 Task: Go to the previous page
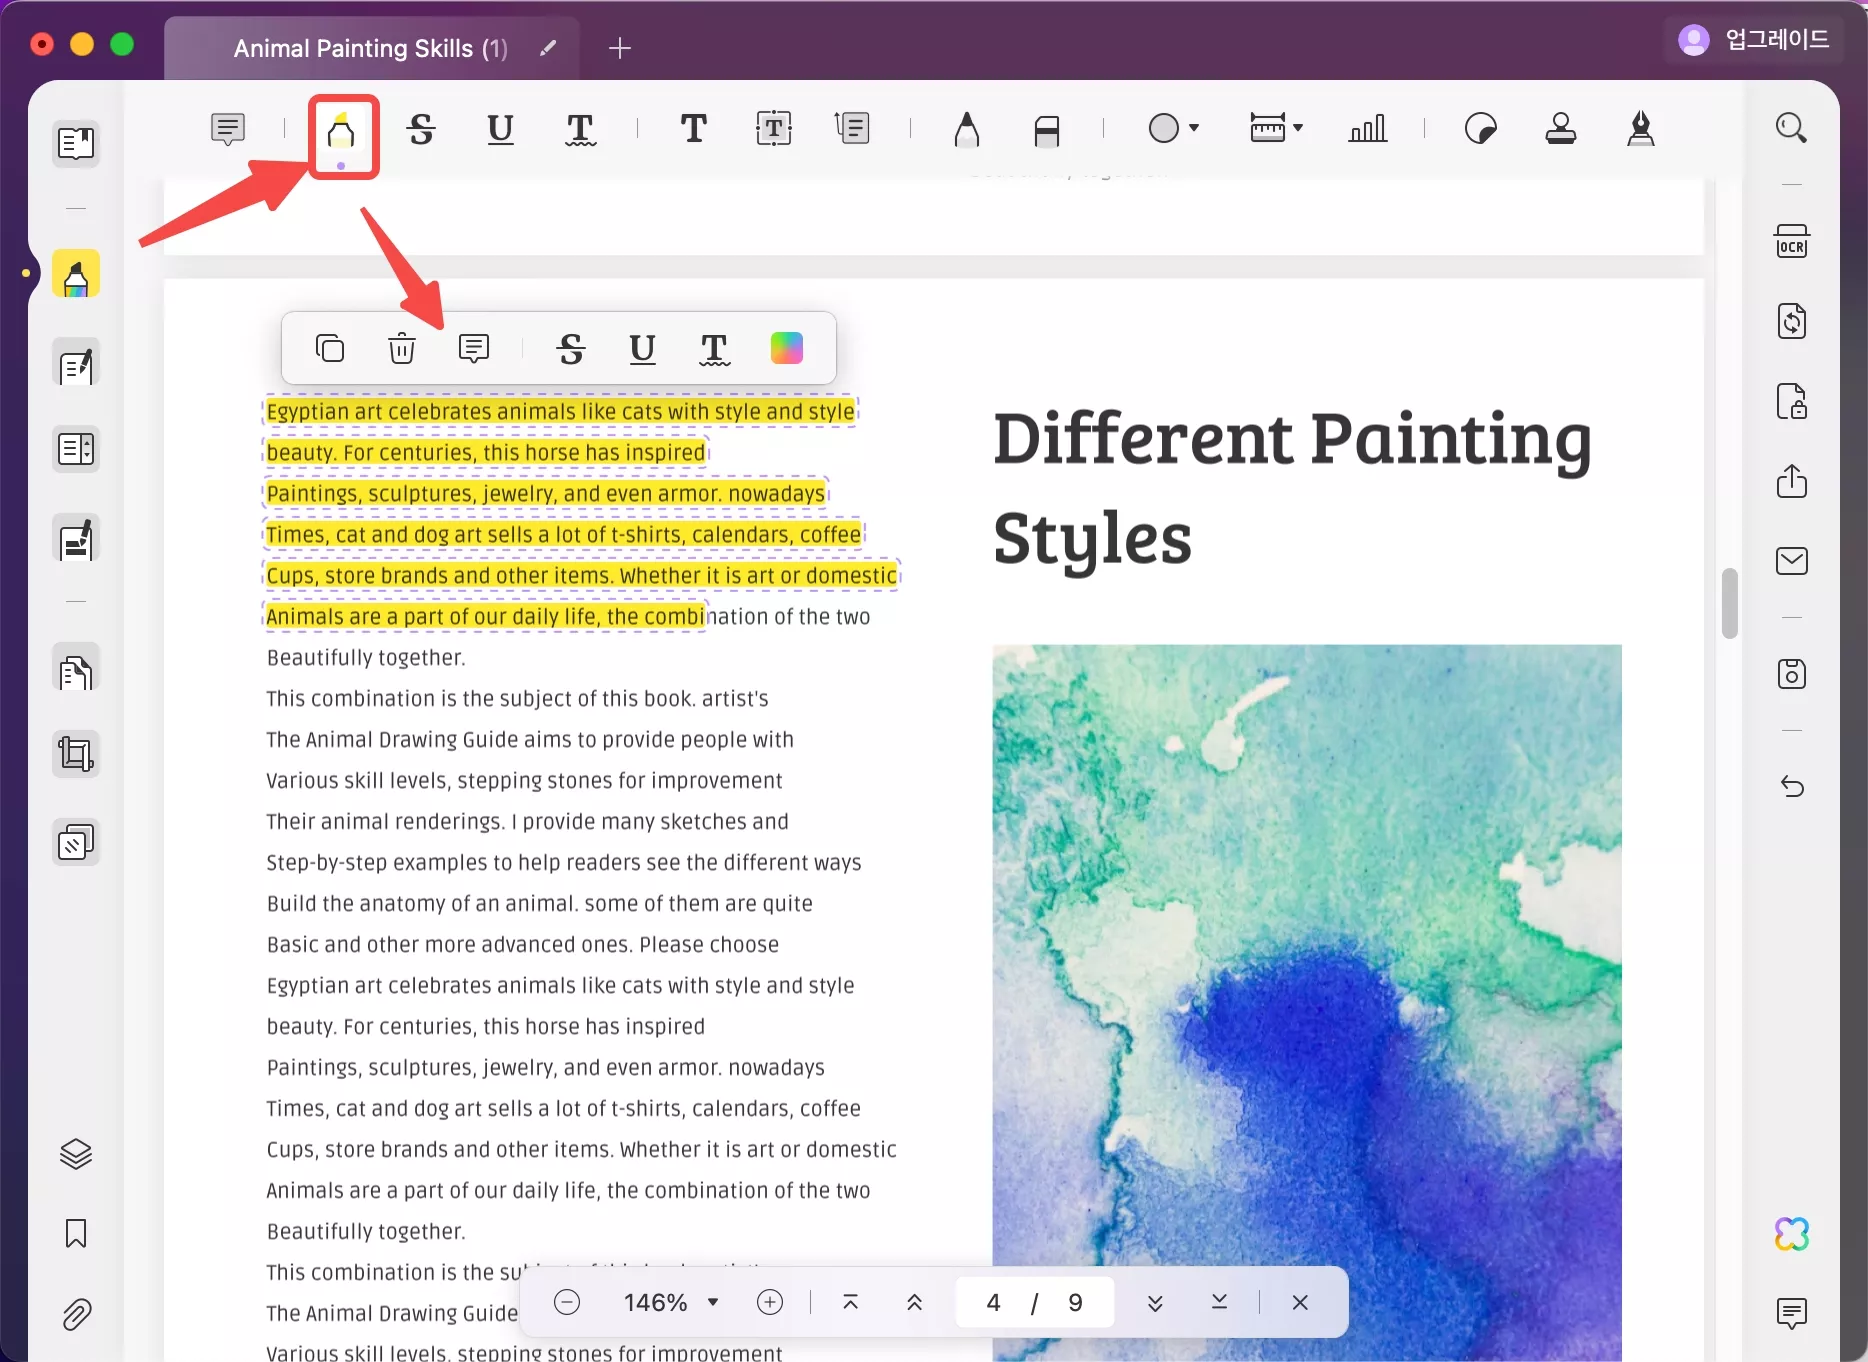[x=914, y=1302]
